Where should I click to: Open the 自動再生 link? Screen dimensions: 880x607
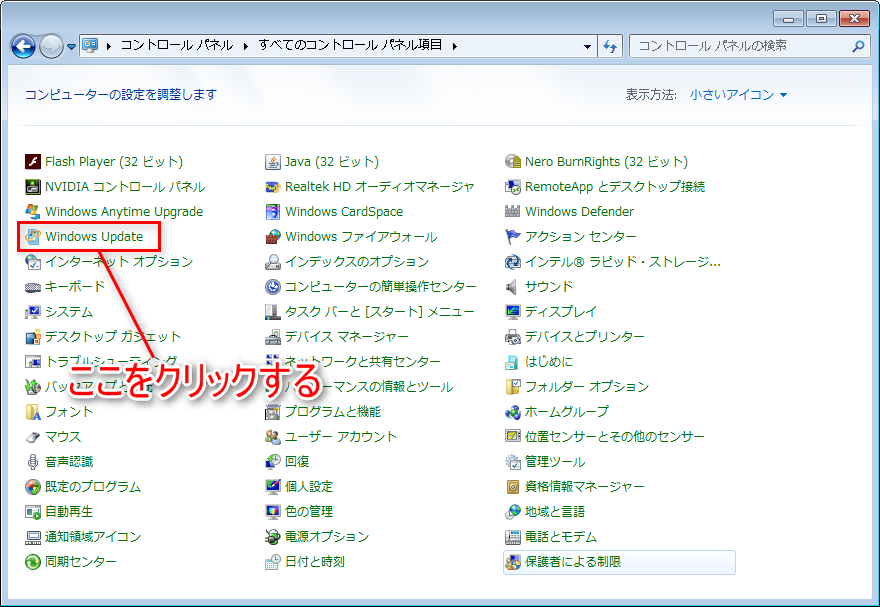[x=69, y=512]
